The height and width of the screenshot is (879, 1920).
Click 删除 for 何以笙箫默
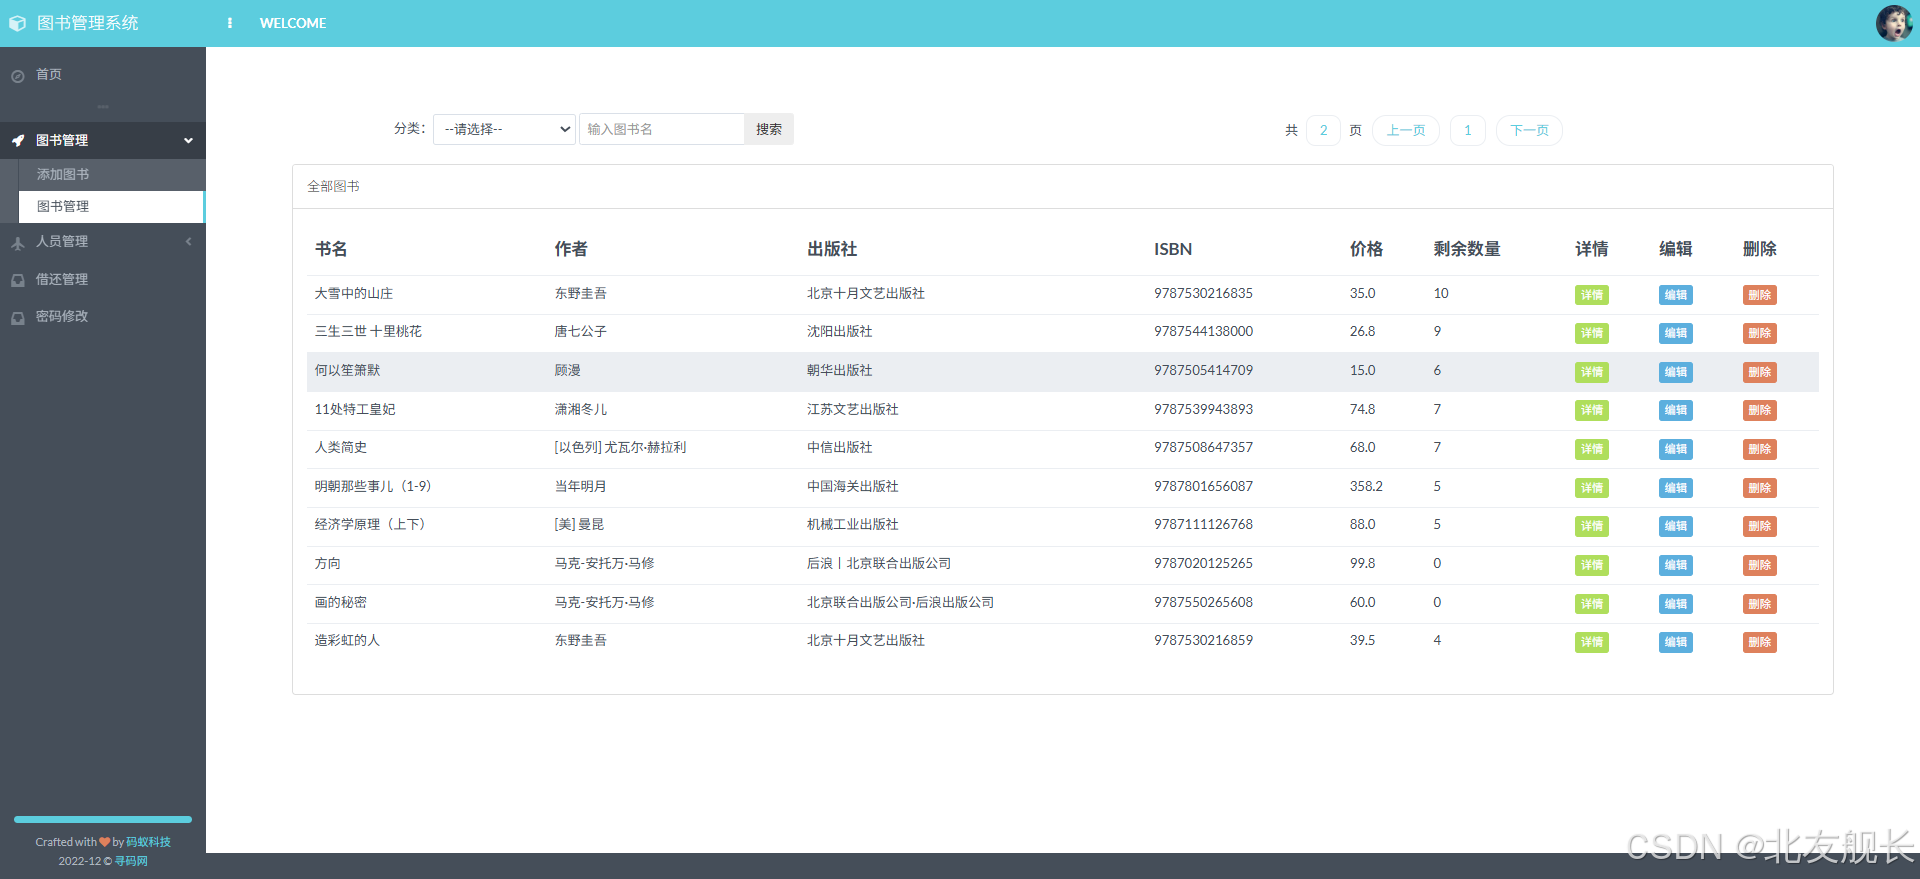pyautogui.click(x=1760, y=372)
